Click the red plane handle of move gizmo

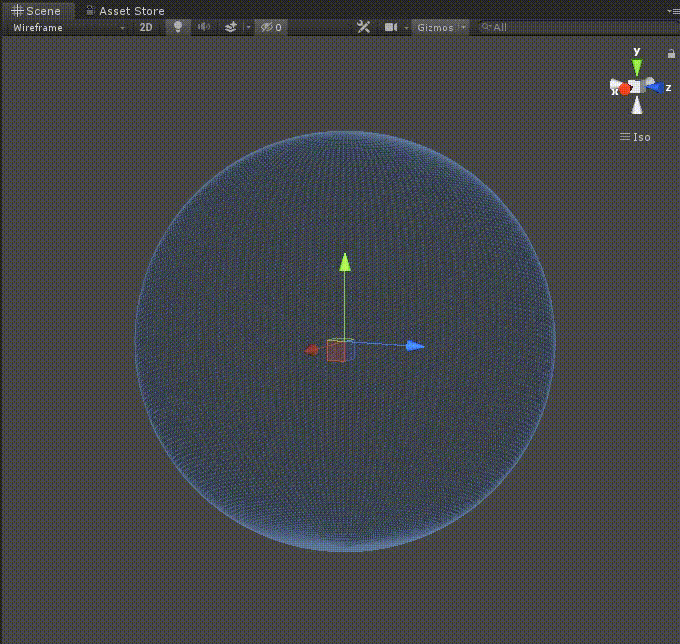click(336, 351)
